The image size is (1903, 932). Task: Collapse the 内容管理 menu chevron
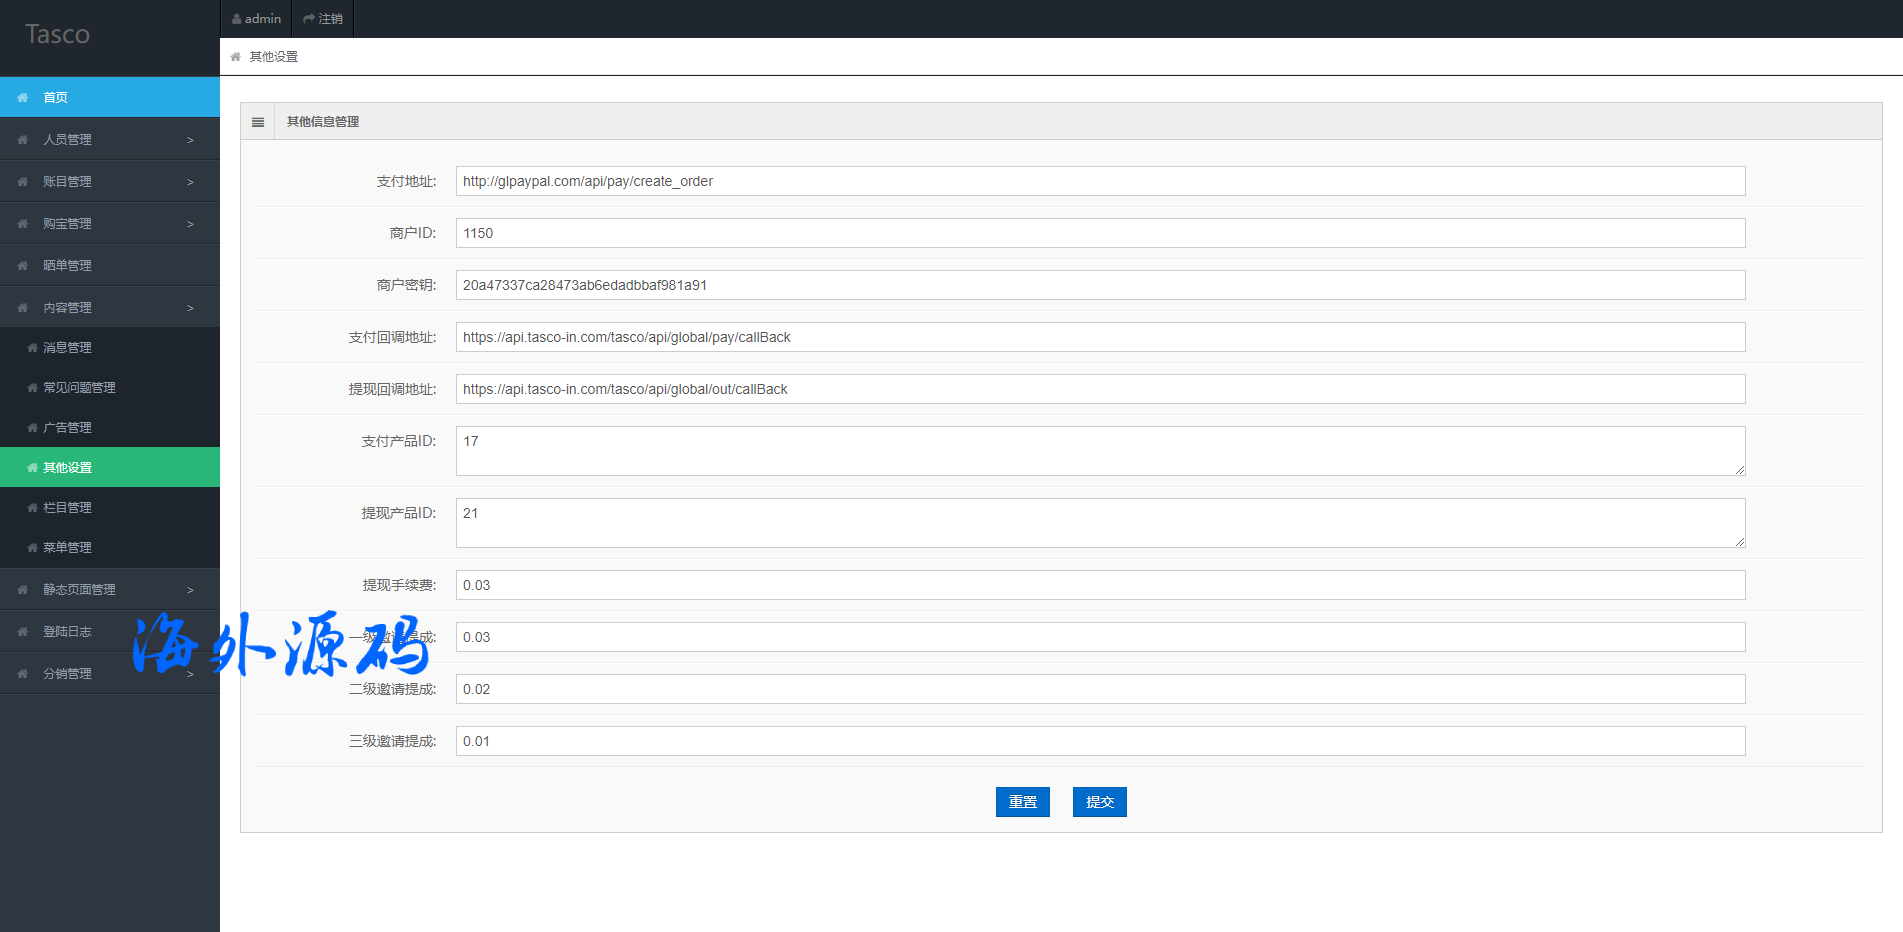pos(190,308)
